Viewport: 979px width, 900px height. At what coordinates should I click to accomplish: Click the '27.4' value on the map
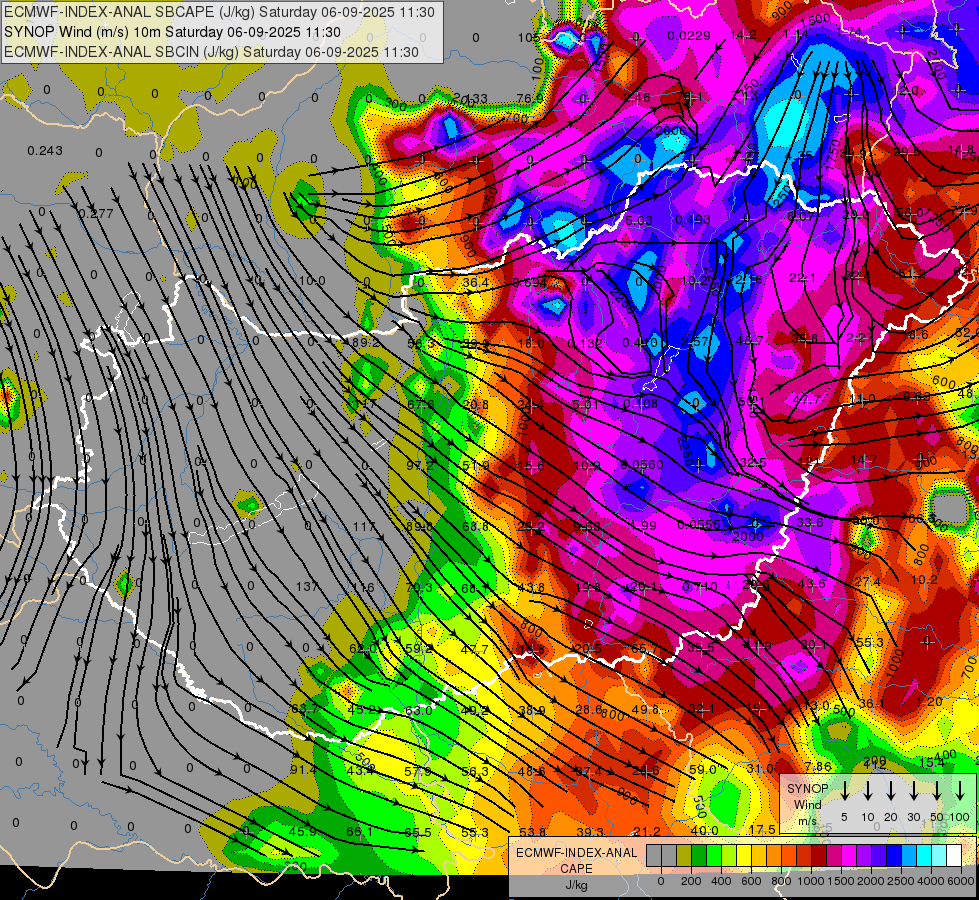867,581
